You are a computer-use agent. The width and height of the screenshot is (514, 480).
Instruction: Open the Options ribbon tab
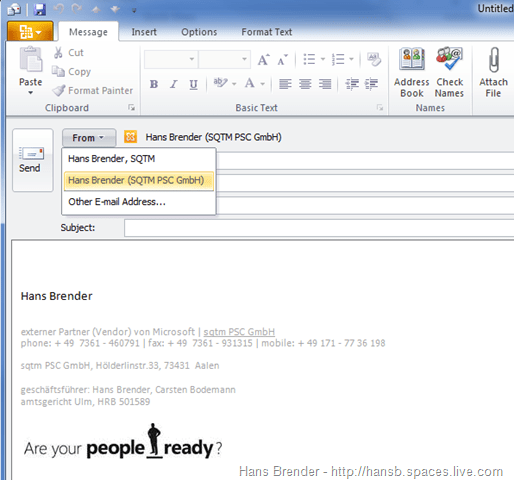pyautogui.click(x=199, y=32)
